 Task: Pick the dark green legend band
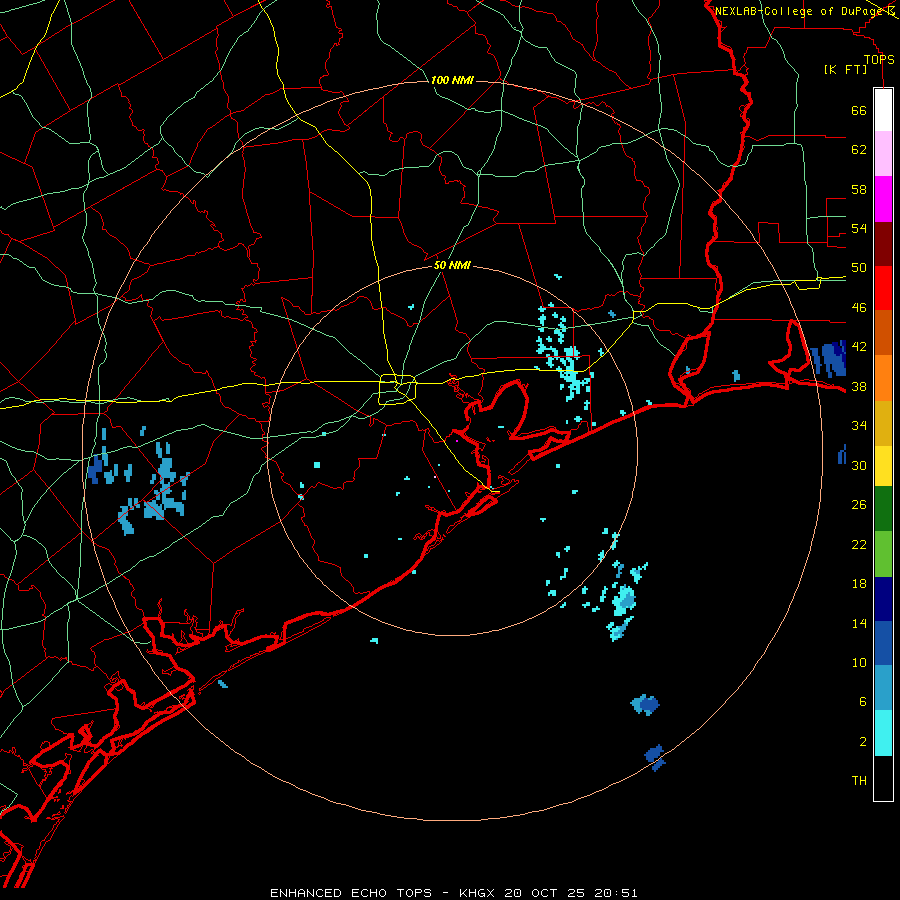(883, 509)
